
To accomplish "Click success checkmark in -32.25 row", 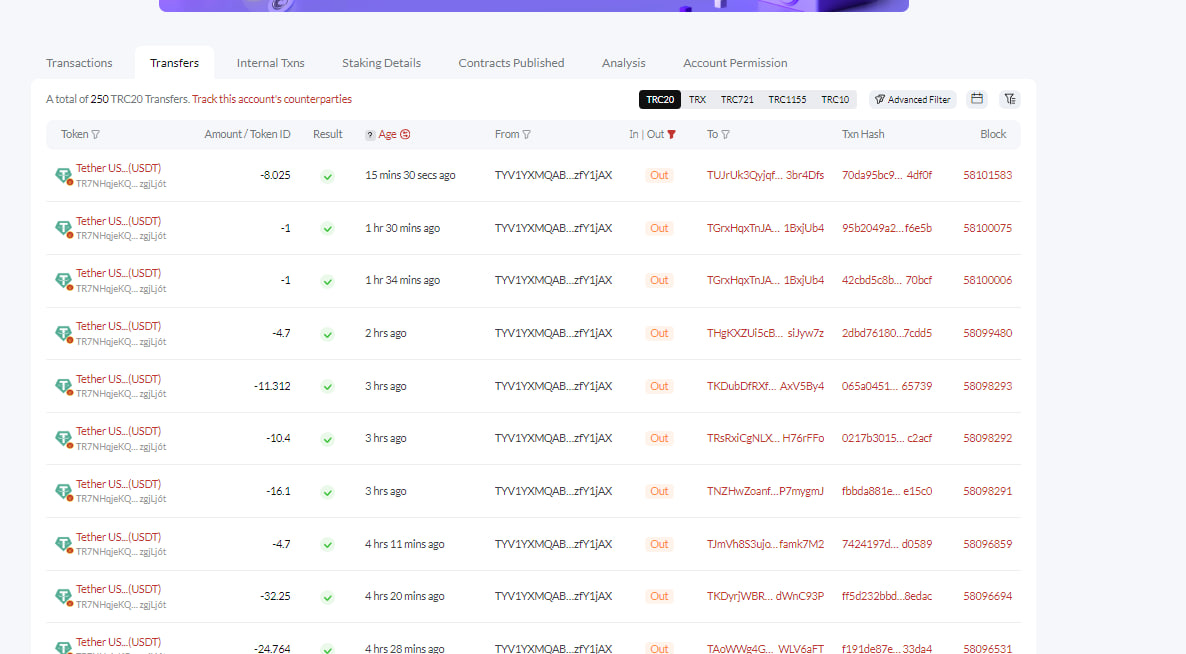I will coord(328,597).
